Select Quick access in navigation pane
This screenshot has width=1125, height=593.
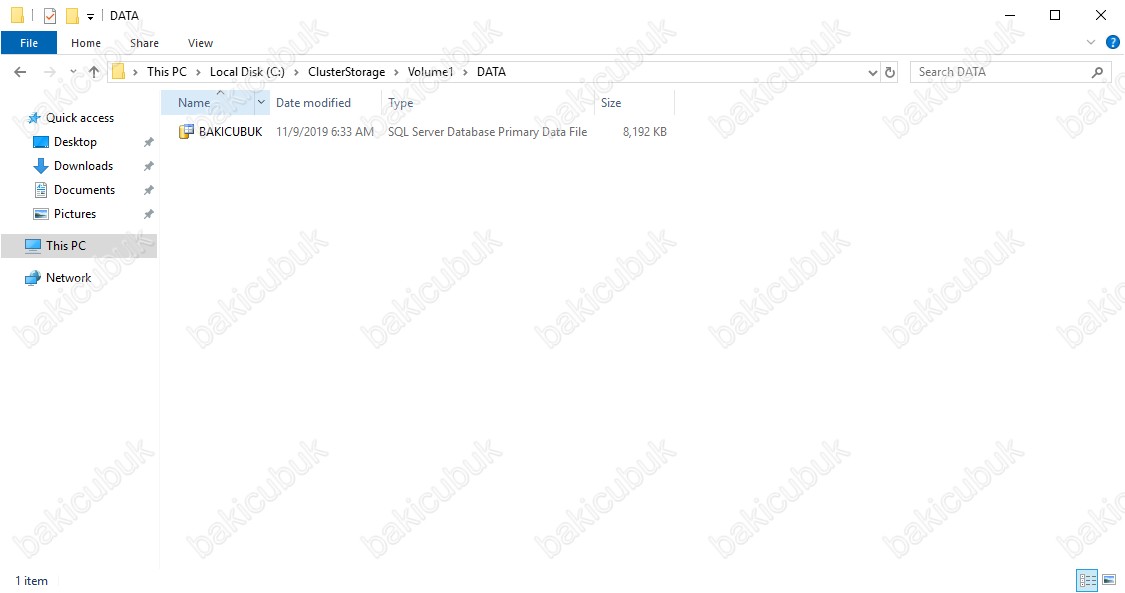point(80,118)
